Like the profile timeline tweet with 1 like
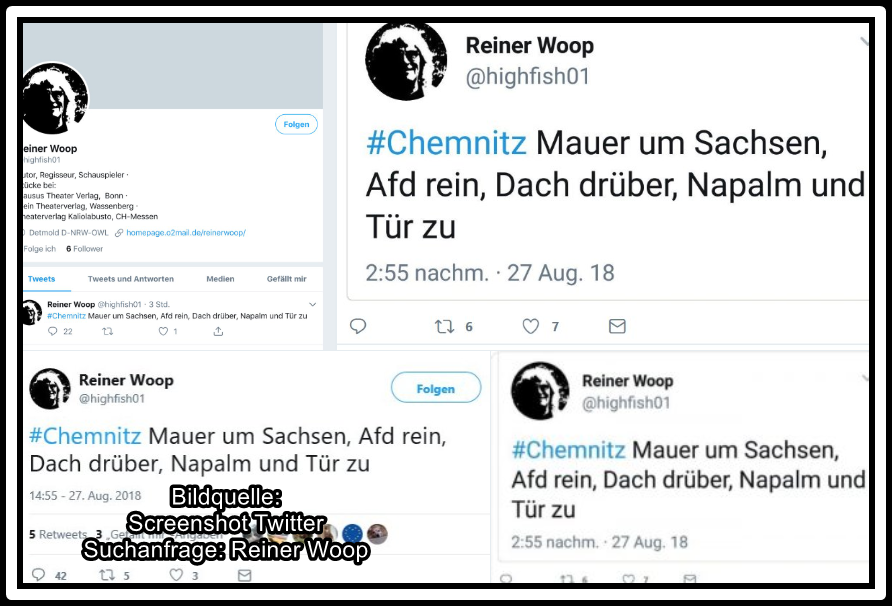 click(163, 331)
